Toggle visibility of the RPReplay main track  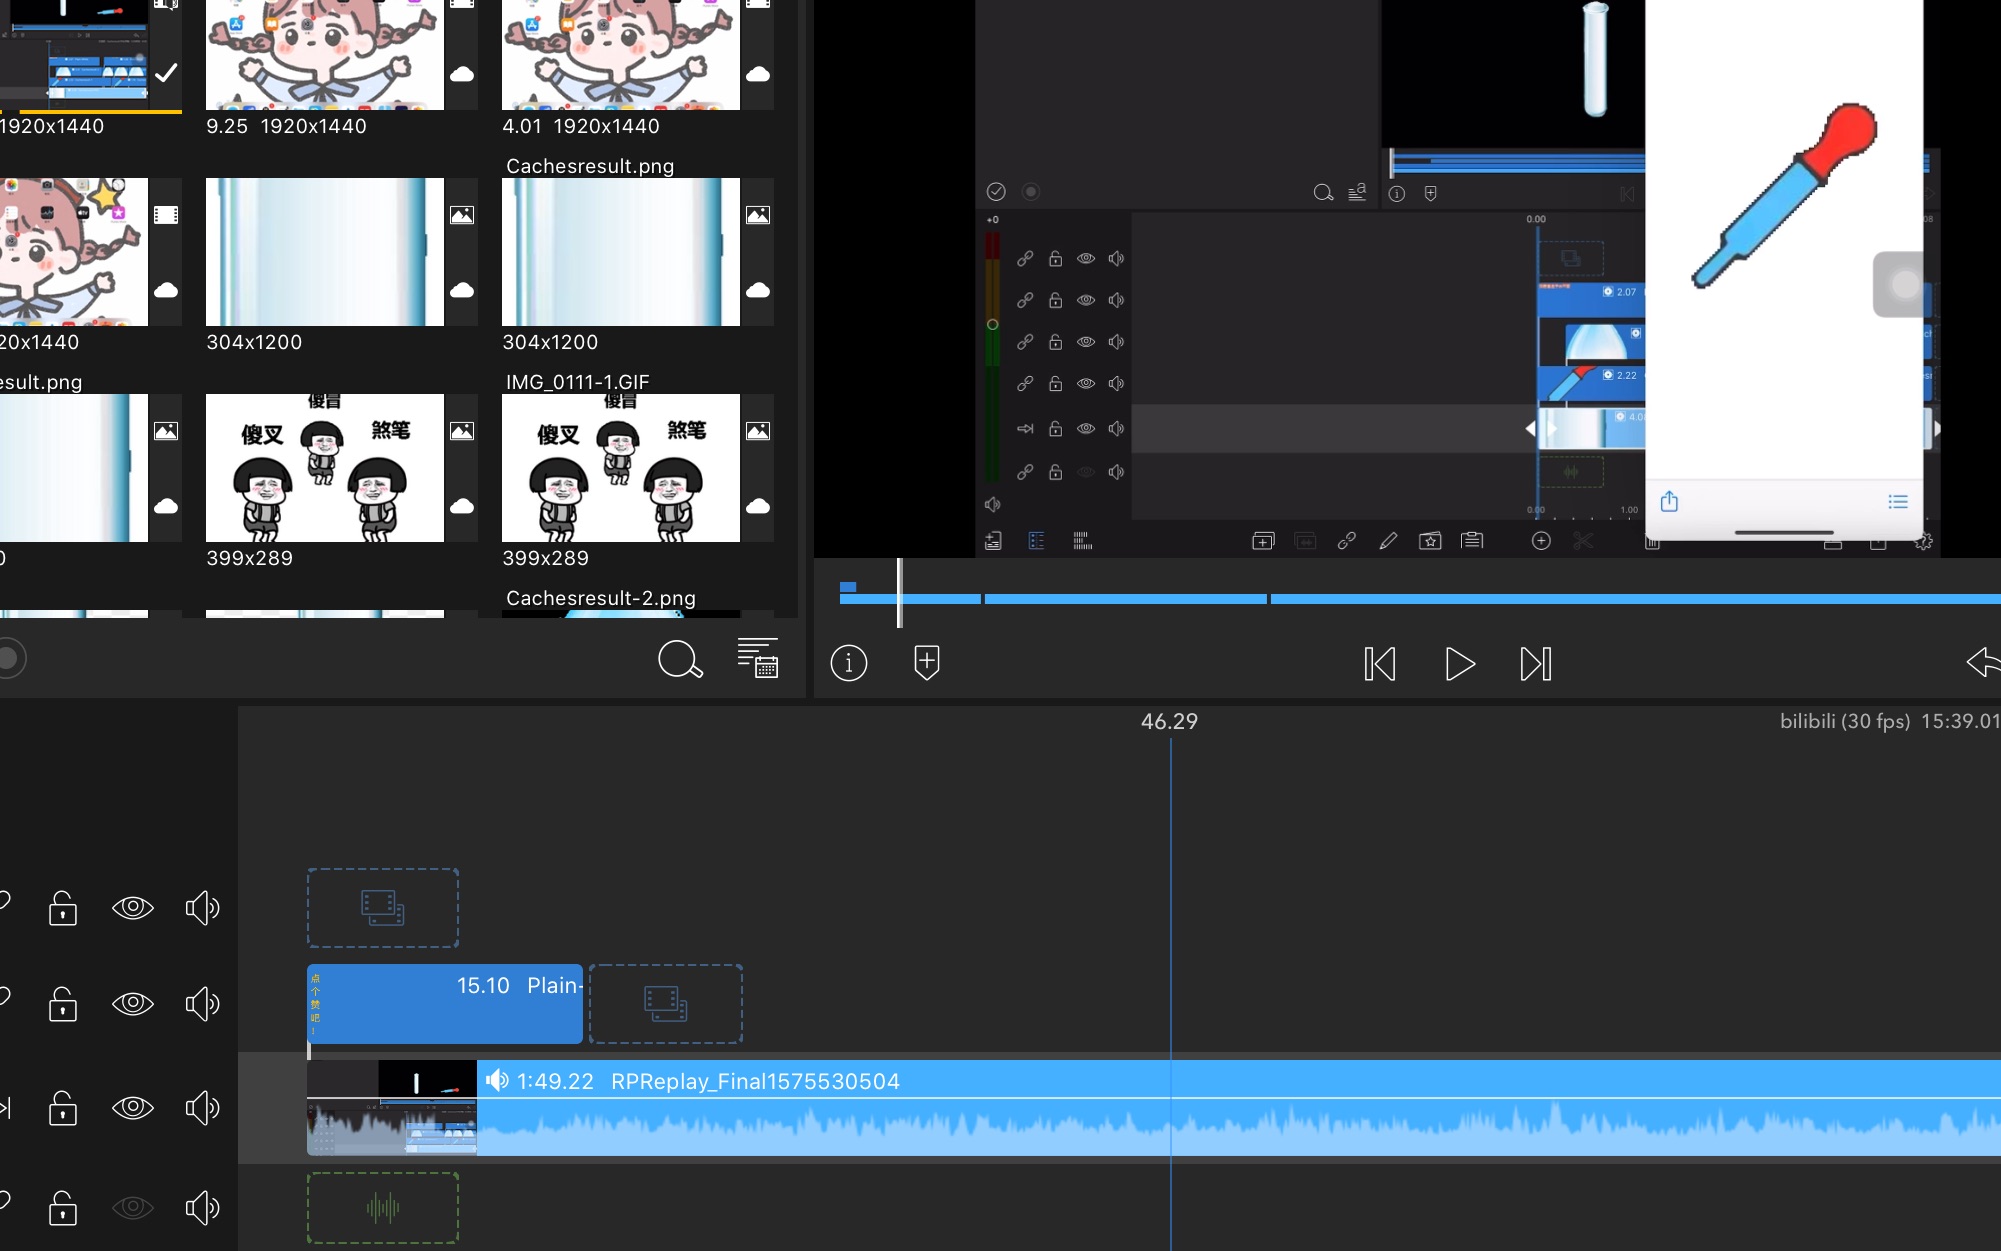point(132,1107)
